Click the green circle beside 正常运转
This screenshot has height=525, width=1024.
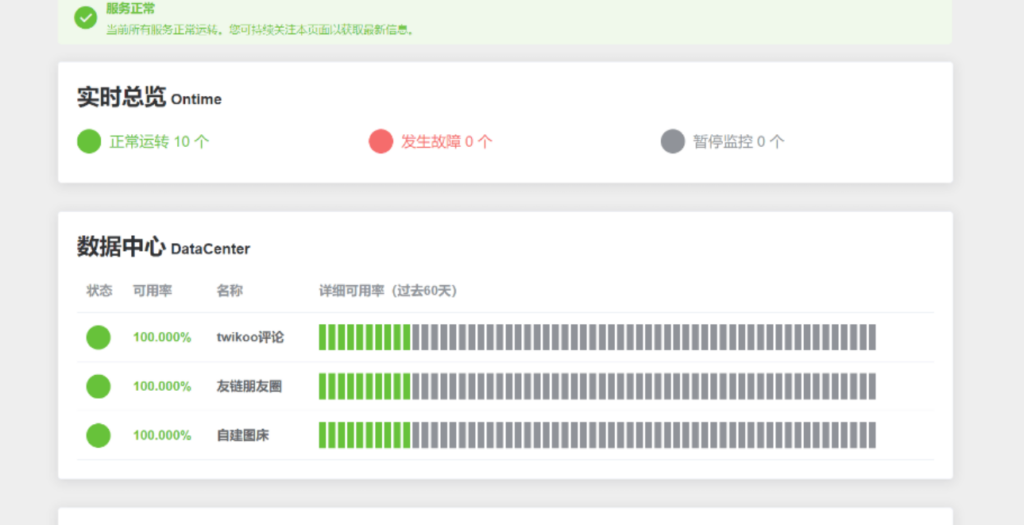89,141
